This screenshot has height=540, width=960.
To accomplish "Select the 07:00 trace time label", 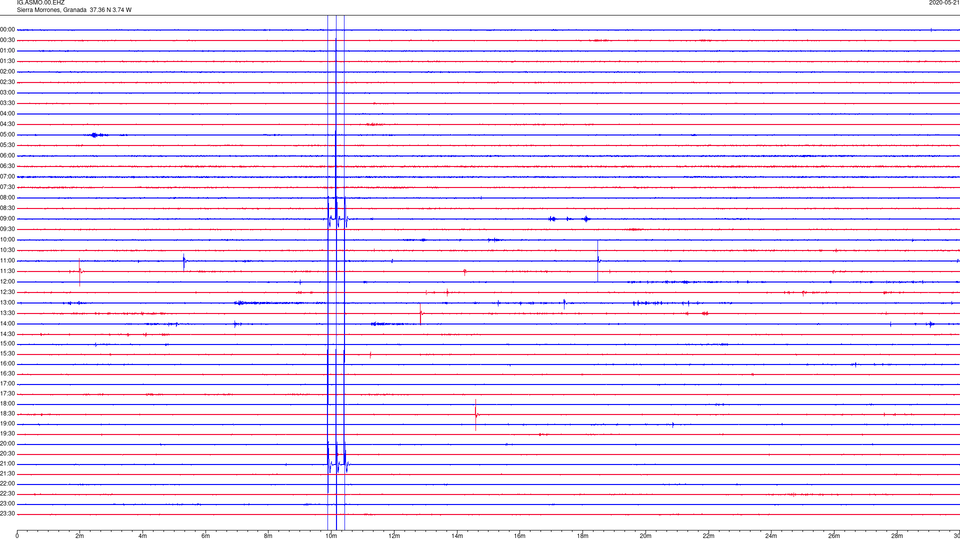I will point(7,176).
